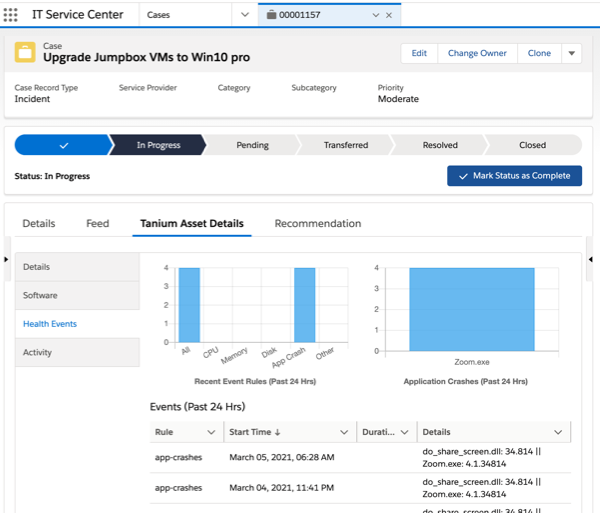
Task: Click the briefcase icon on tab 00001157
Action: (x=271, y=15)
